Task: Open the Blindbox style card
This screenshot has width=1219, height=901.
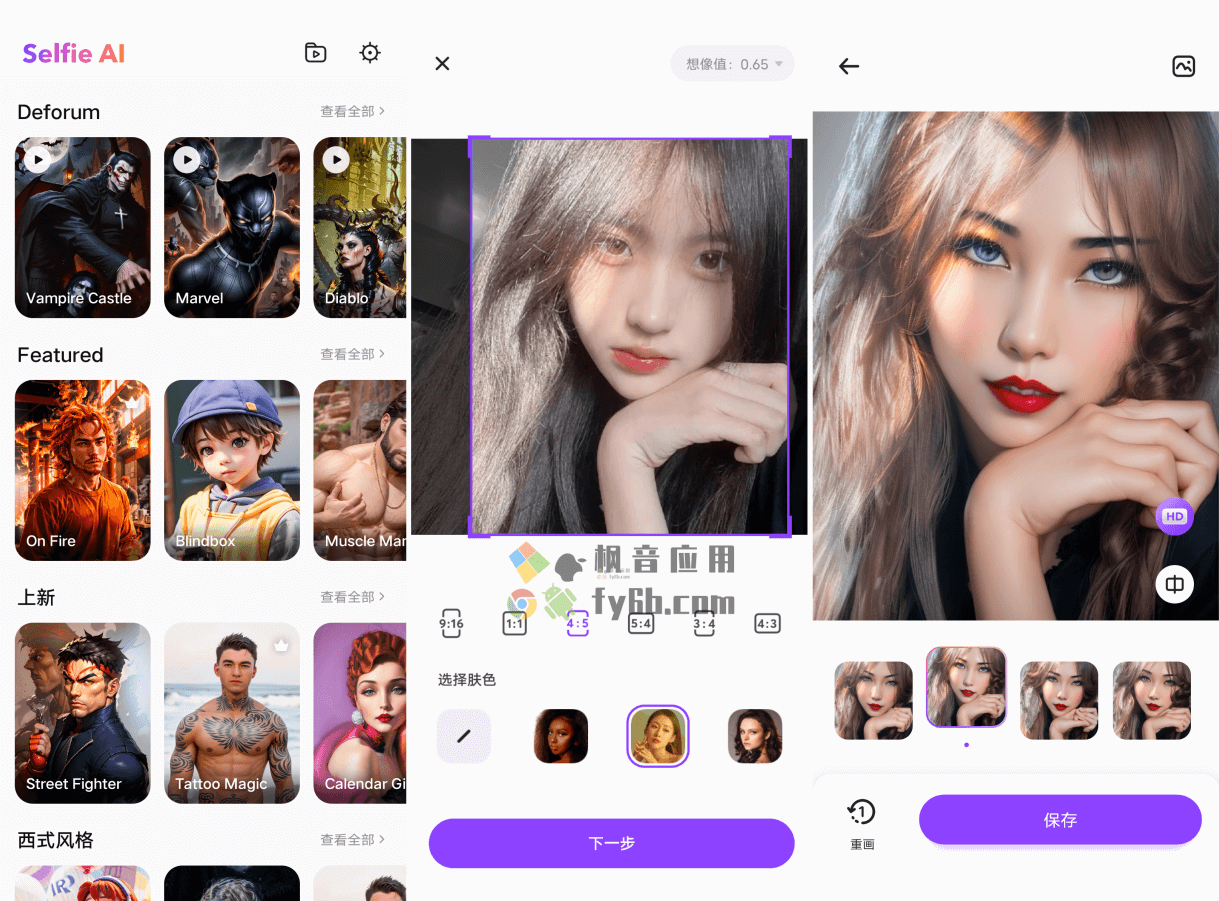Action: [x=232, y=470]
